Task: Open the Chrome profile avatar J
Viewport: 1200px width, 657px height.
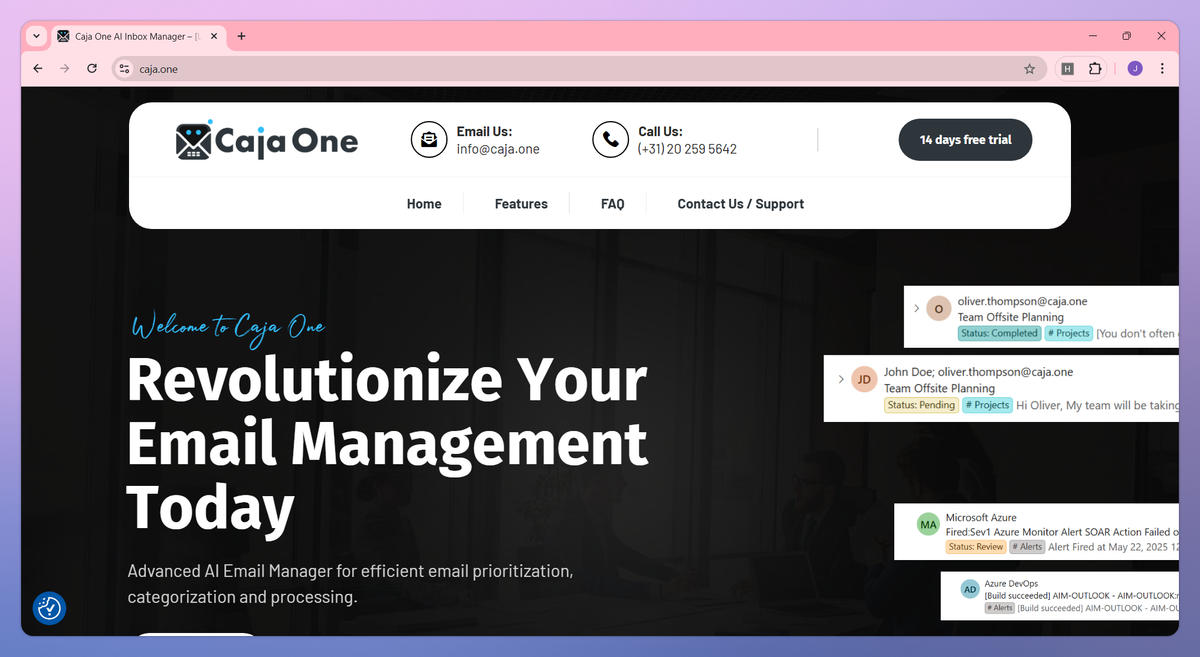Action: click(x=1135, y=68)
